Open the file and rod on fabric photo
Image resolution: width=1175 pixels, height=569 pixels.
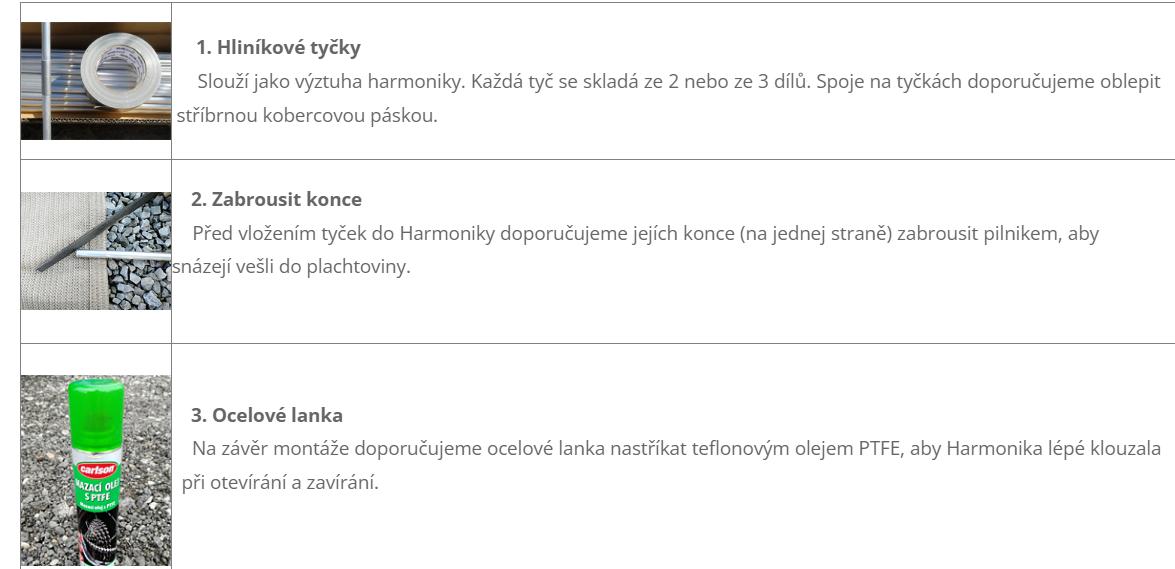pyautogui.click(x=96, y=250)
